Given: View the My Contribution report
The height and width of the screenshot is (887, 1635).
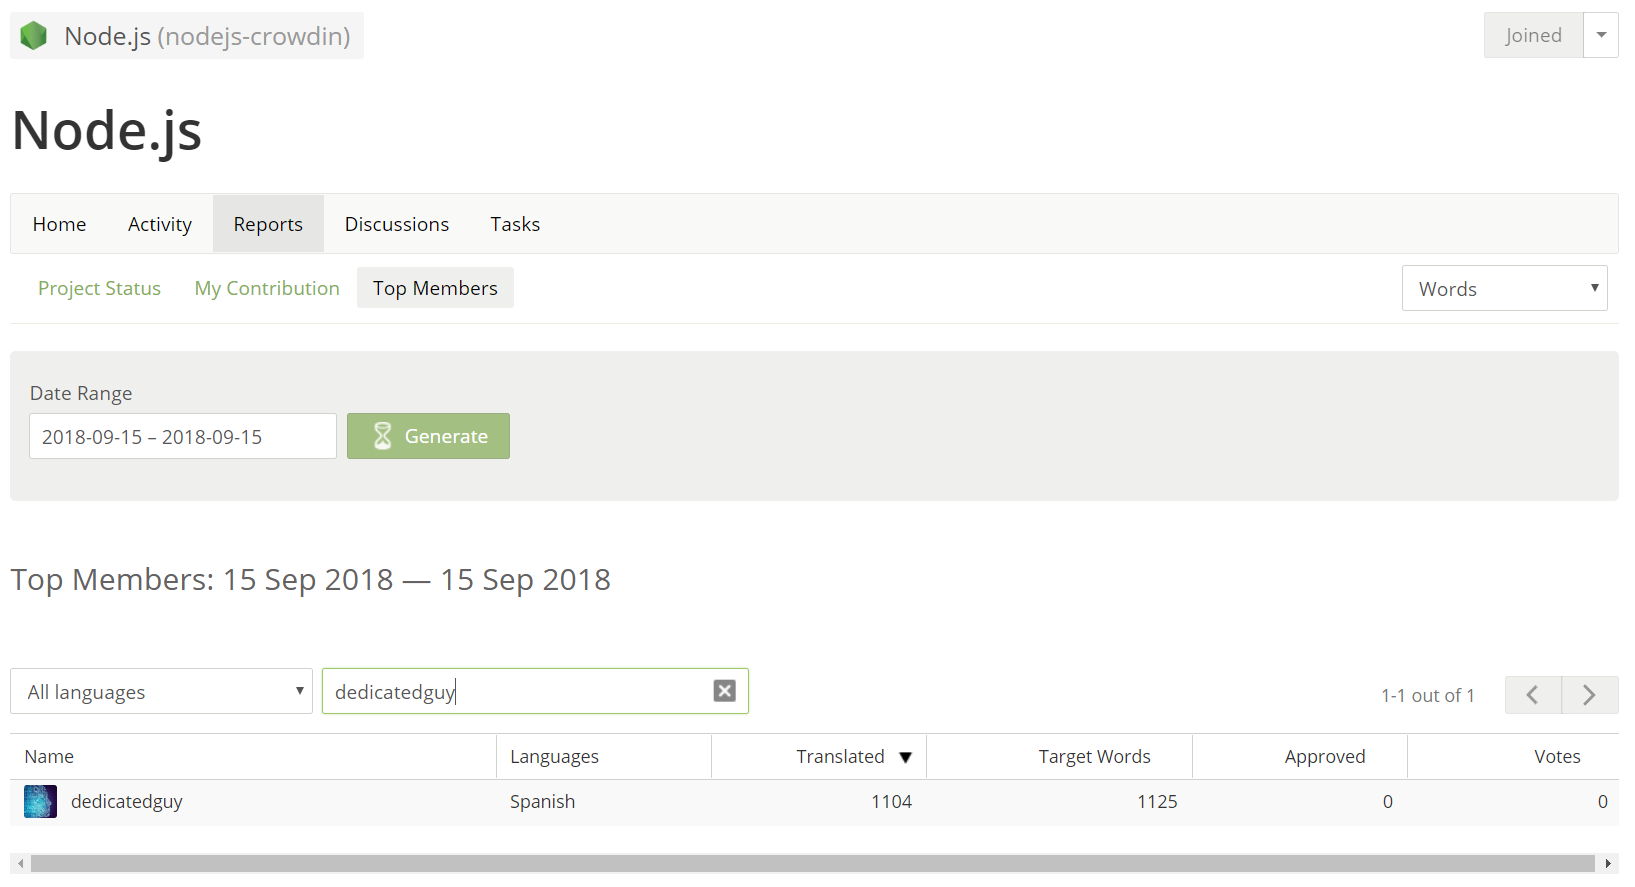Looking at the screenshot, I should (x=267, y=288).
